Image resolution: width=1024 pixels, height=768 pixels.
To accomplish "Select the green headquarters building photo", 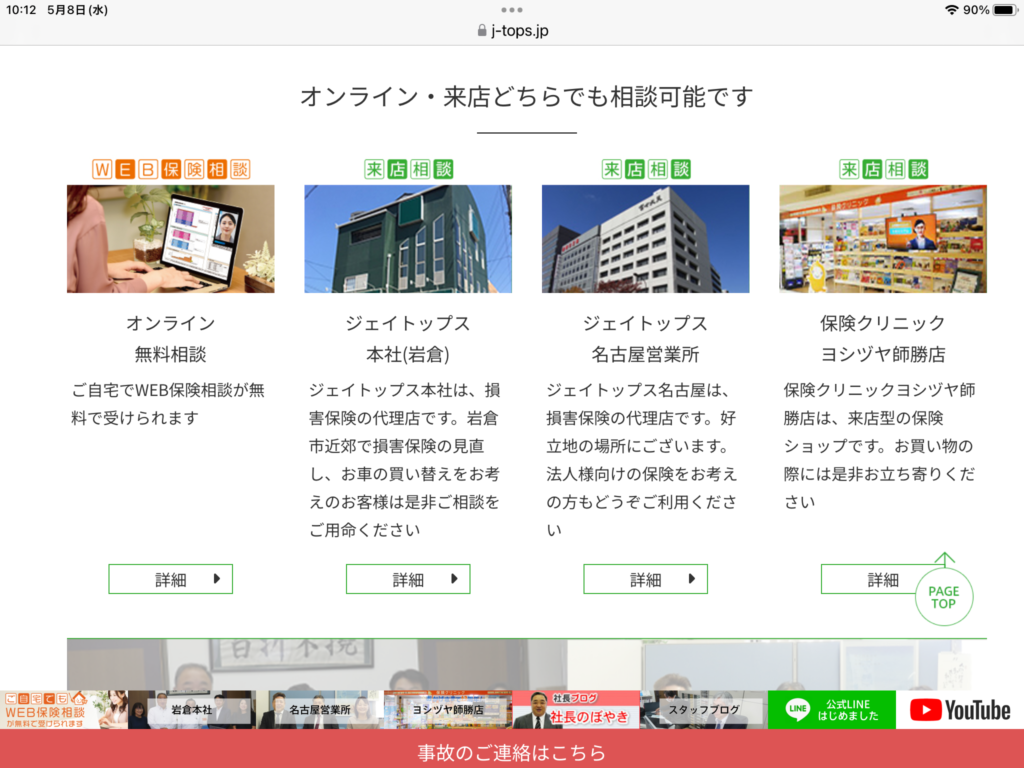I will click(408, 239).
